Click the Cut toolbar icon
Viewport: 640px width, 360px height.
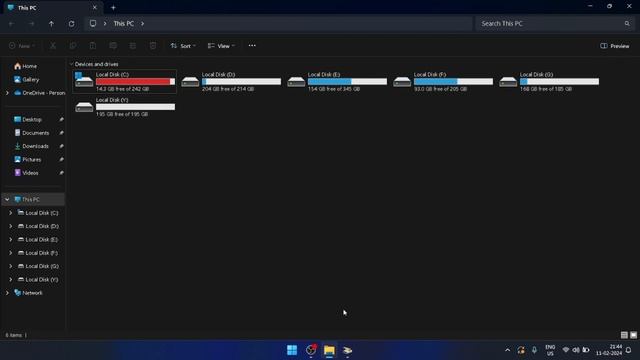(53, 46)
